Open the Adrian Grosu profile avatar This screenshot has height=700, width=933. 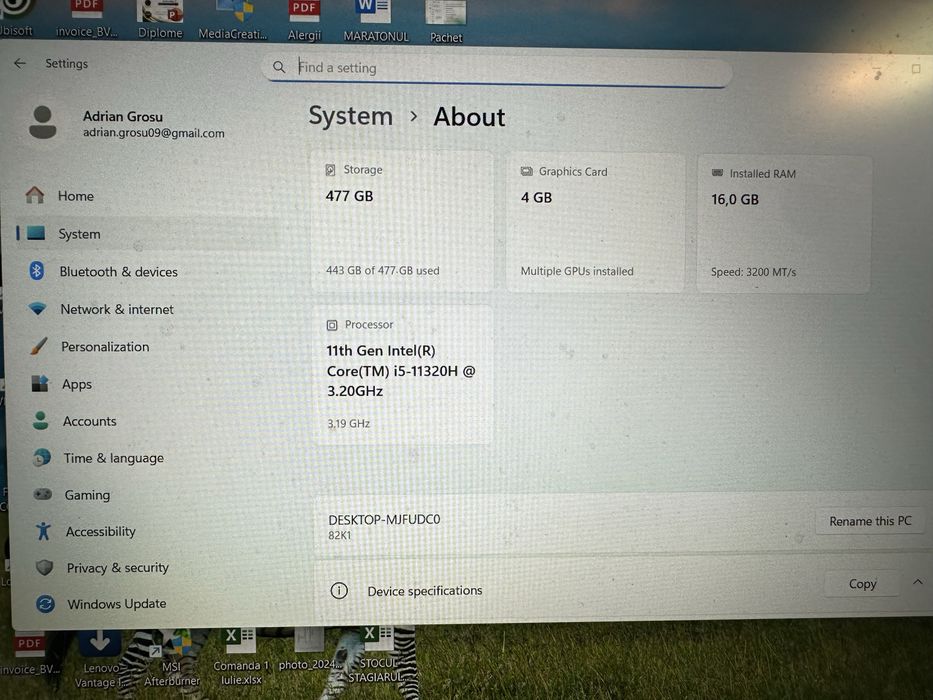(43, 123)
